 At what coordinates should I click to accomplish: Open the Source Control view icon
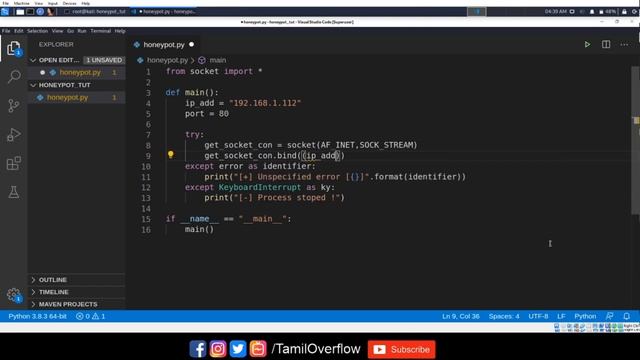pos(14,106)
